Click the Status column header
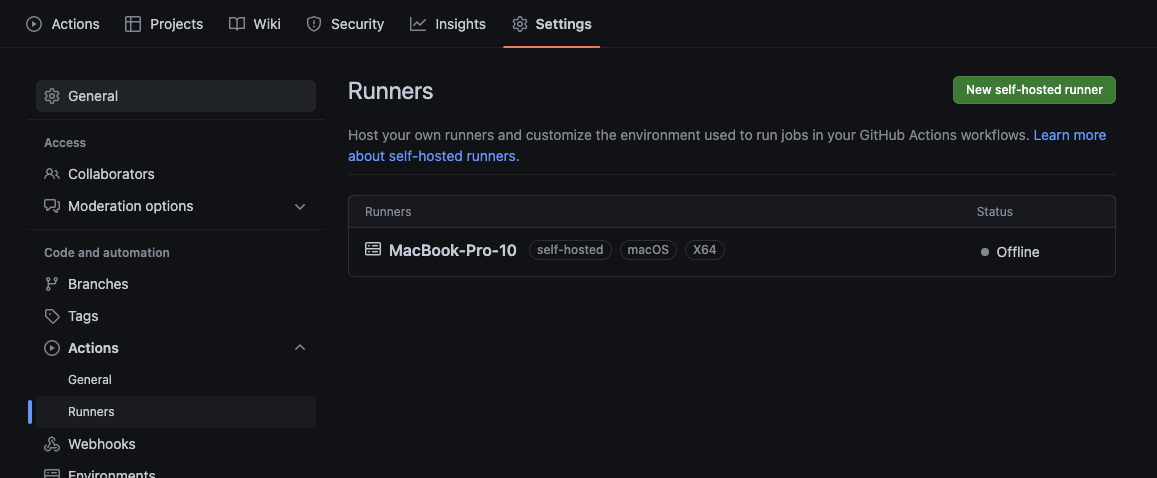The width and height of the screenshot is (1157, 478). point(995,212)
